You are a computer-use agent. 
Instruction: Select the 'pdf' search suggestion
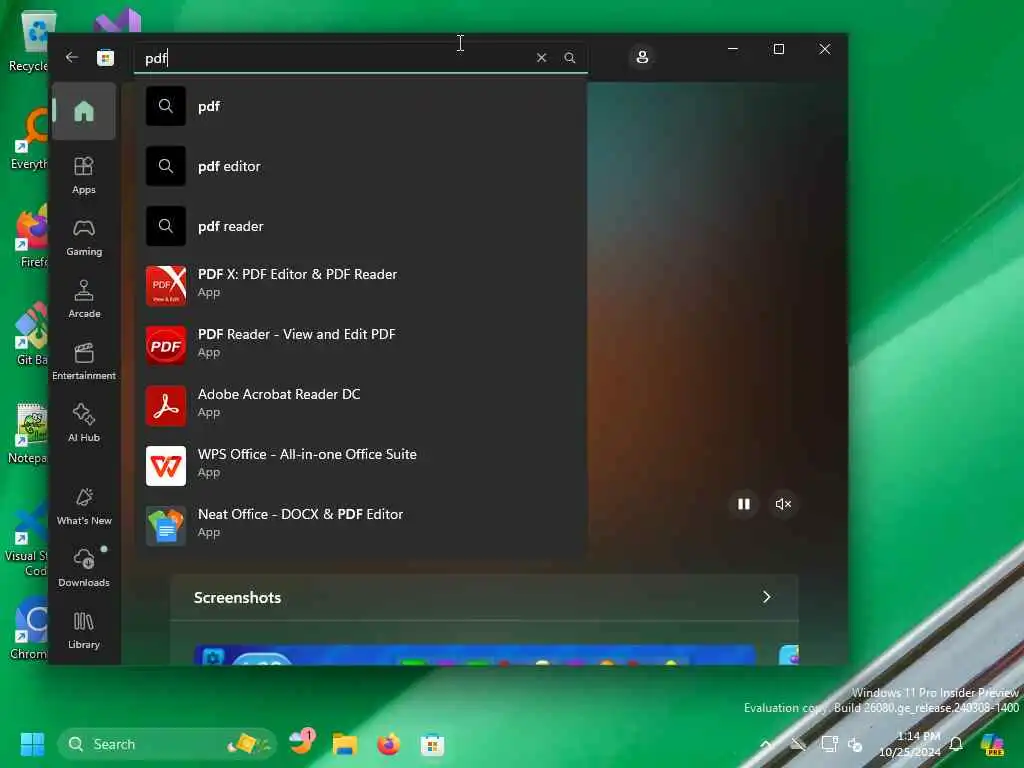coord(361,106)
